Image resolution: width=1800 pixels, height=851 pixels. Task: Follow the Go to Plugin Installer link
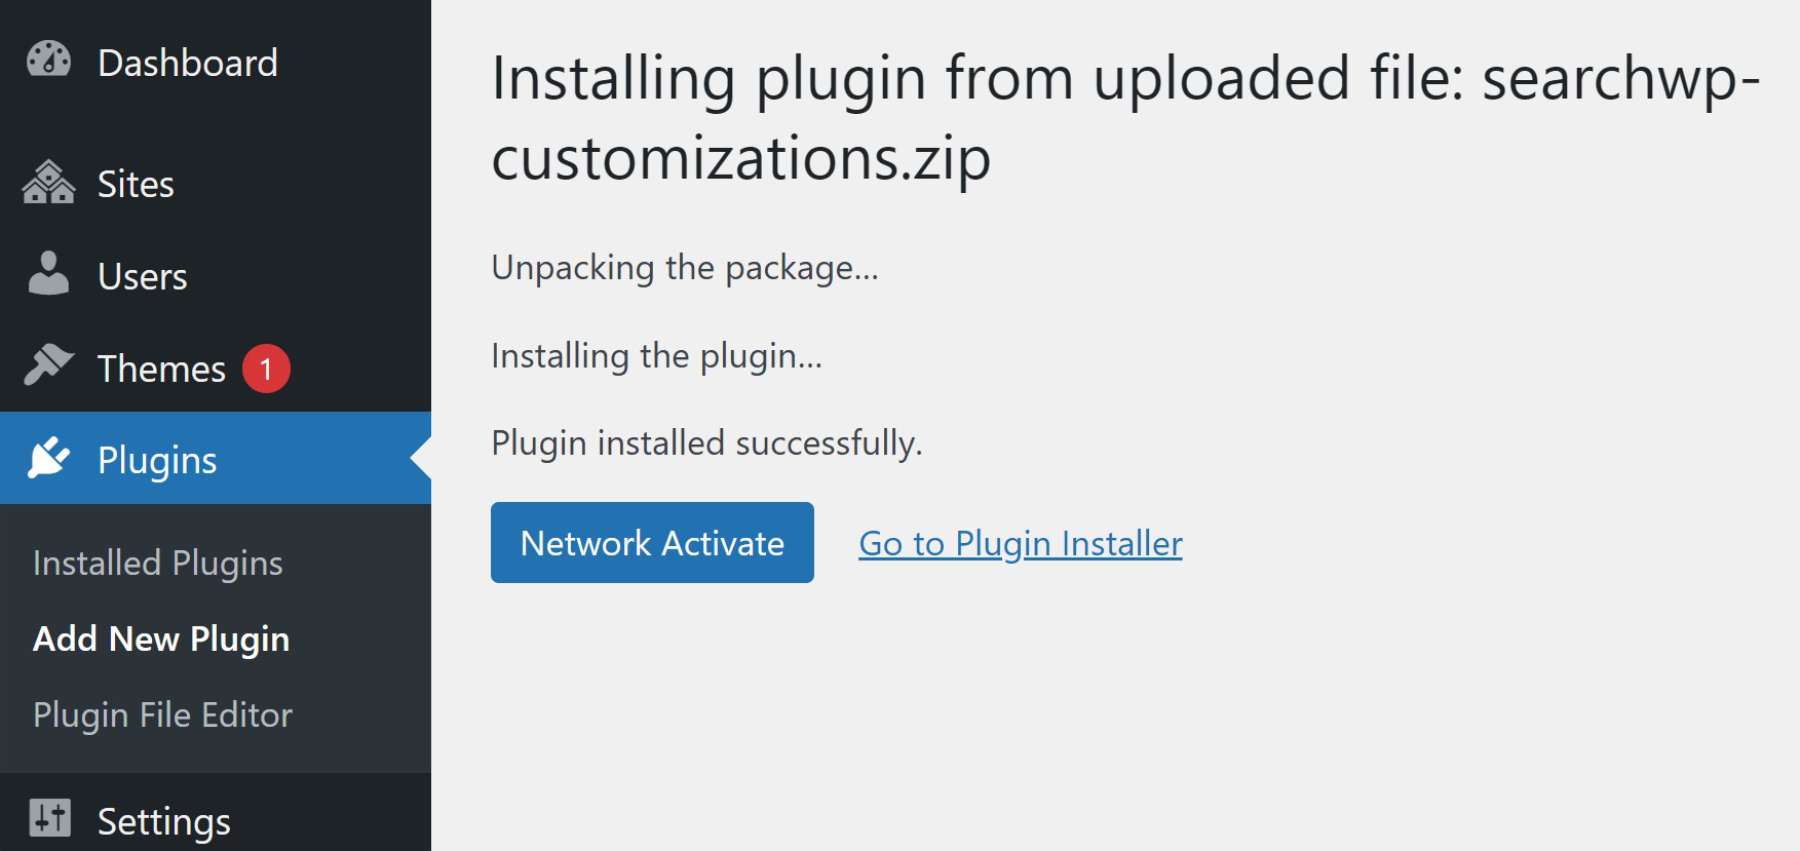(x=1020, y=543)
